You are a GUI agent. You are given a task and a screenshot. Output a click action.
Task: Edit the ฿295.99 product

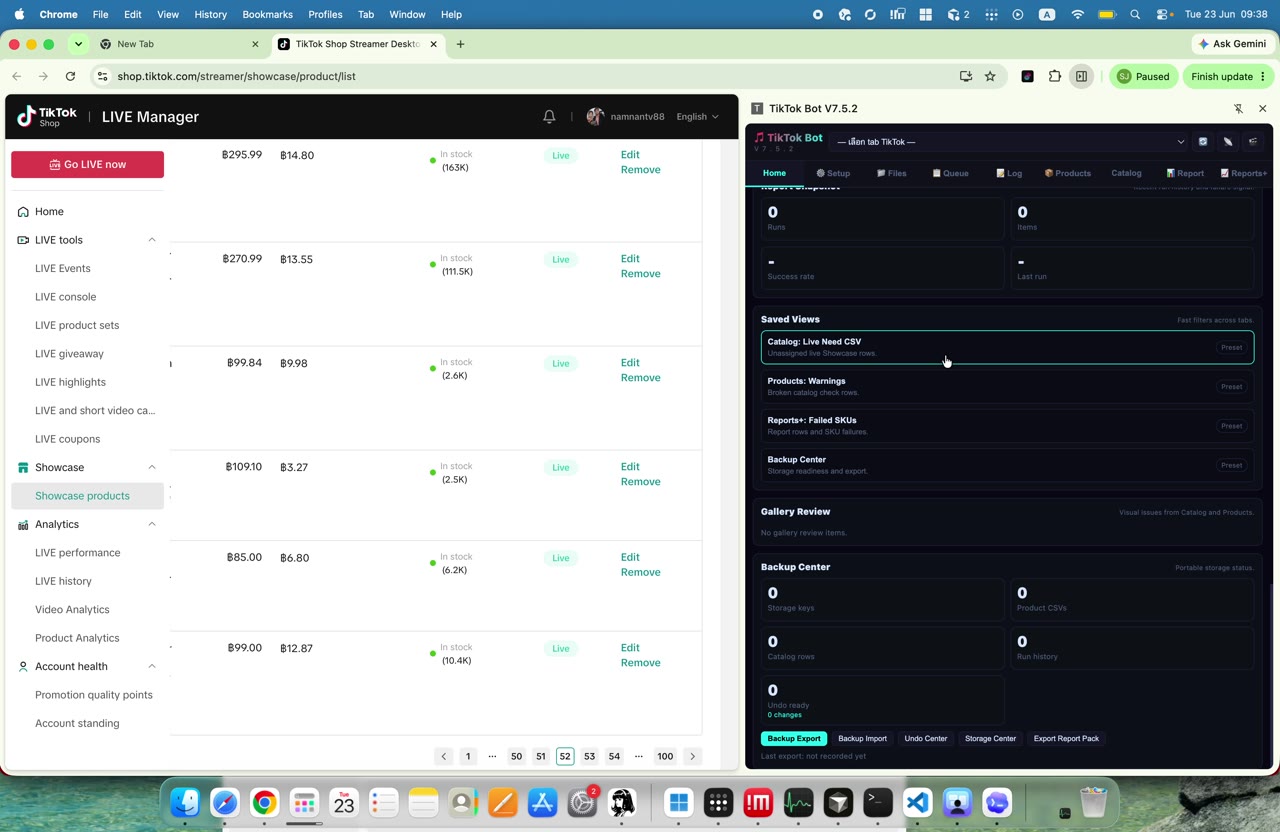point(630,155)
